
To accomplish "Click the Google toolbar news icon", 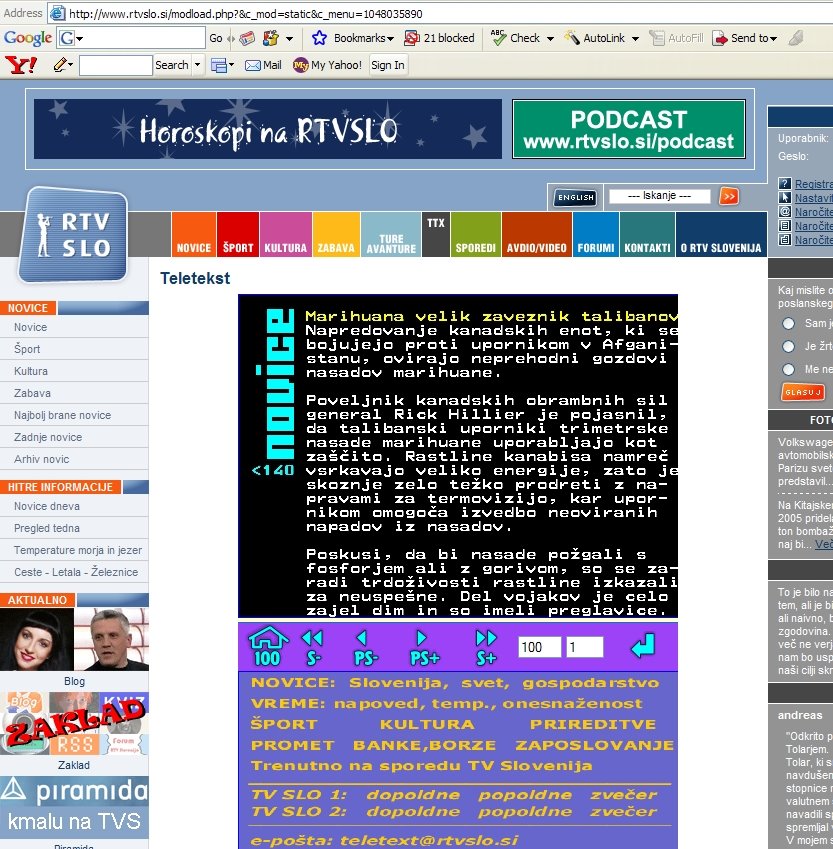I will 247,38.
